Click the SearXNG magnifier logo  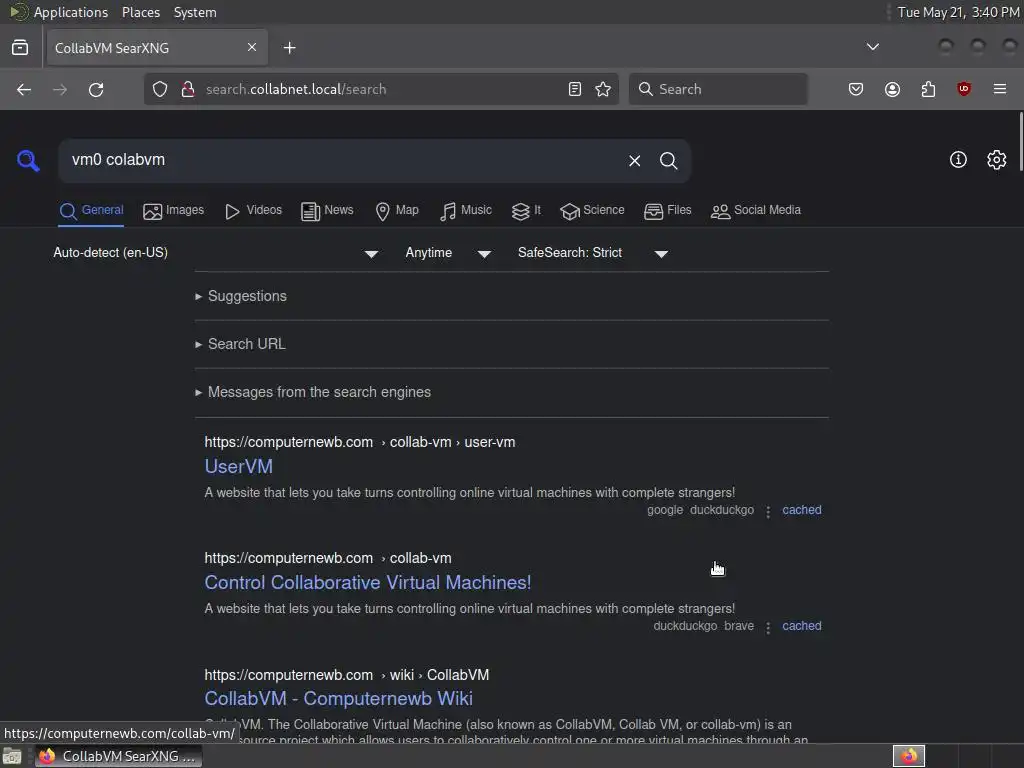click(28, 161)
